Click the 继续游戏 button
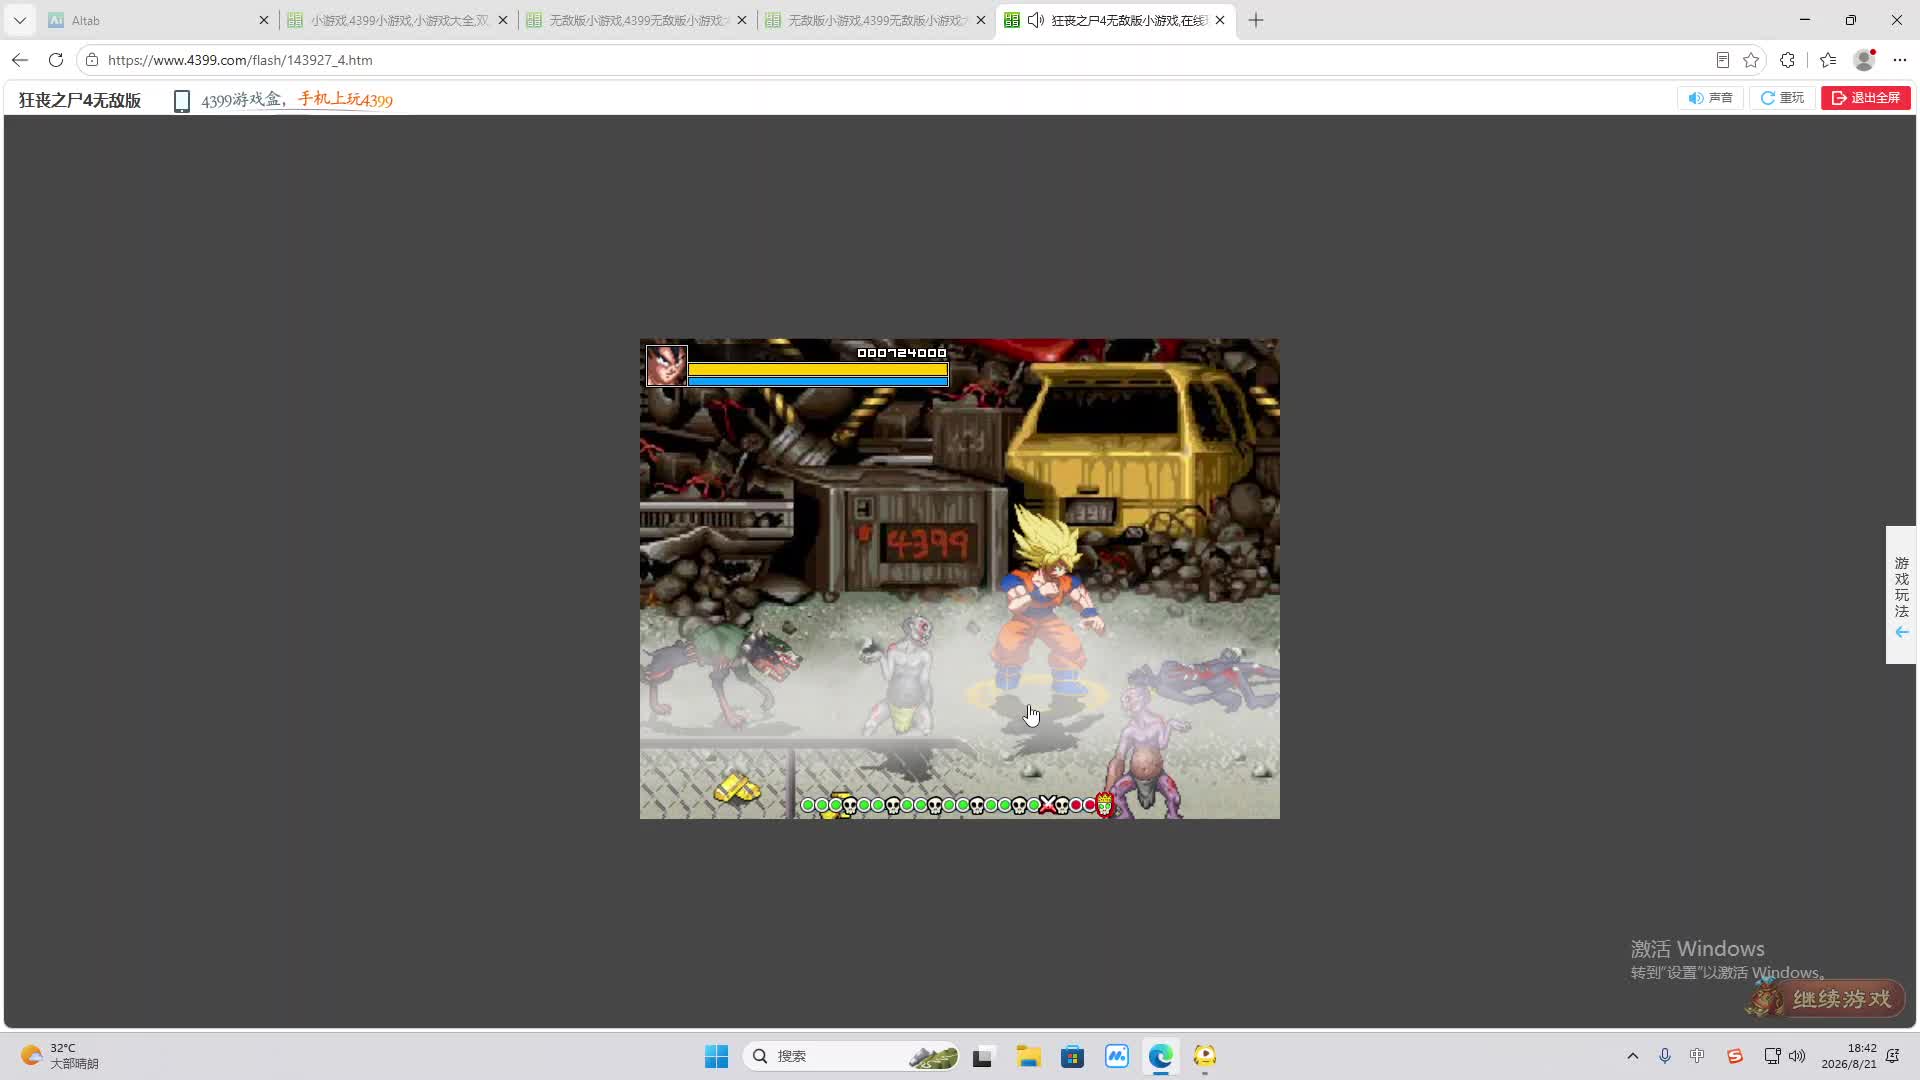 [1826, 999]
